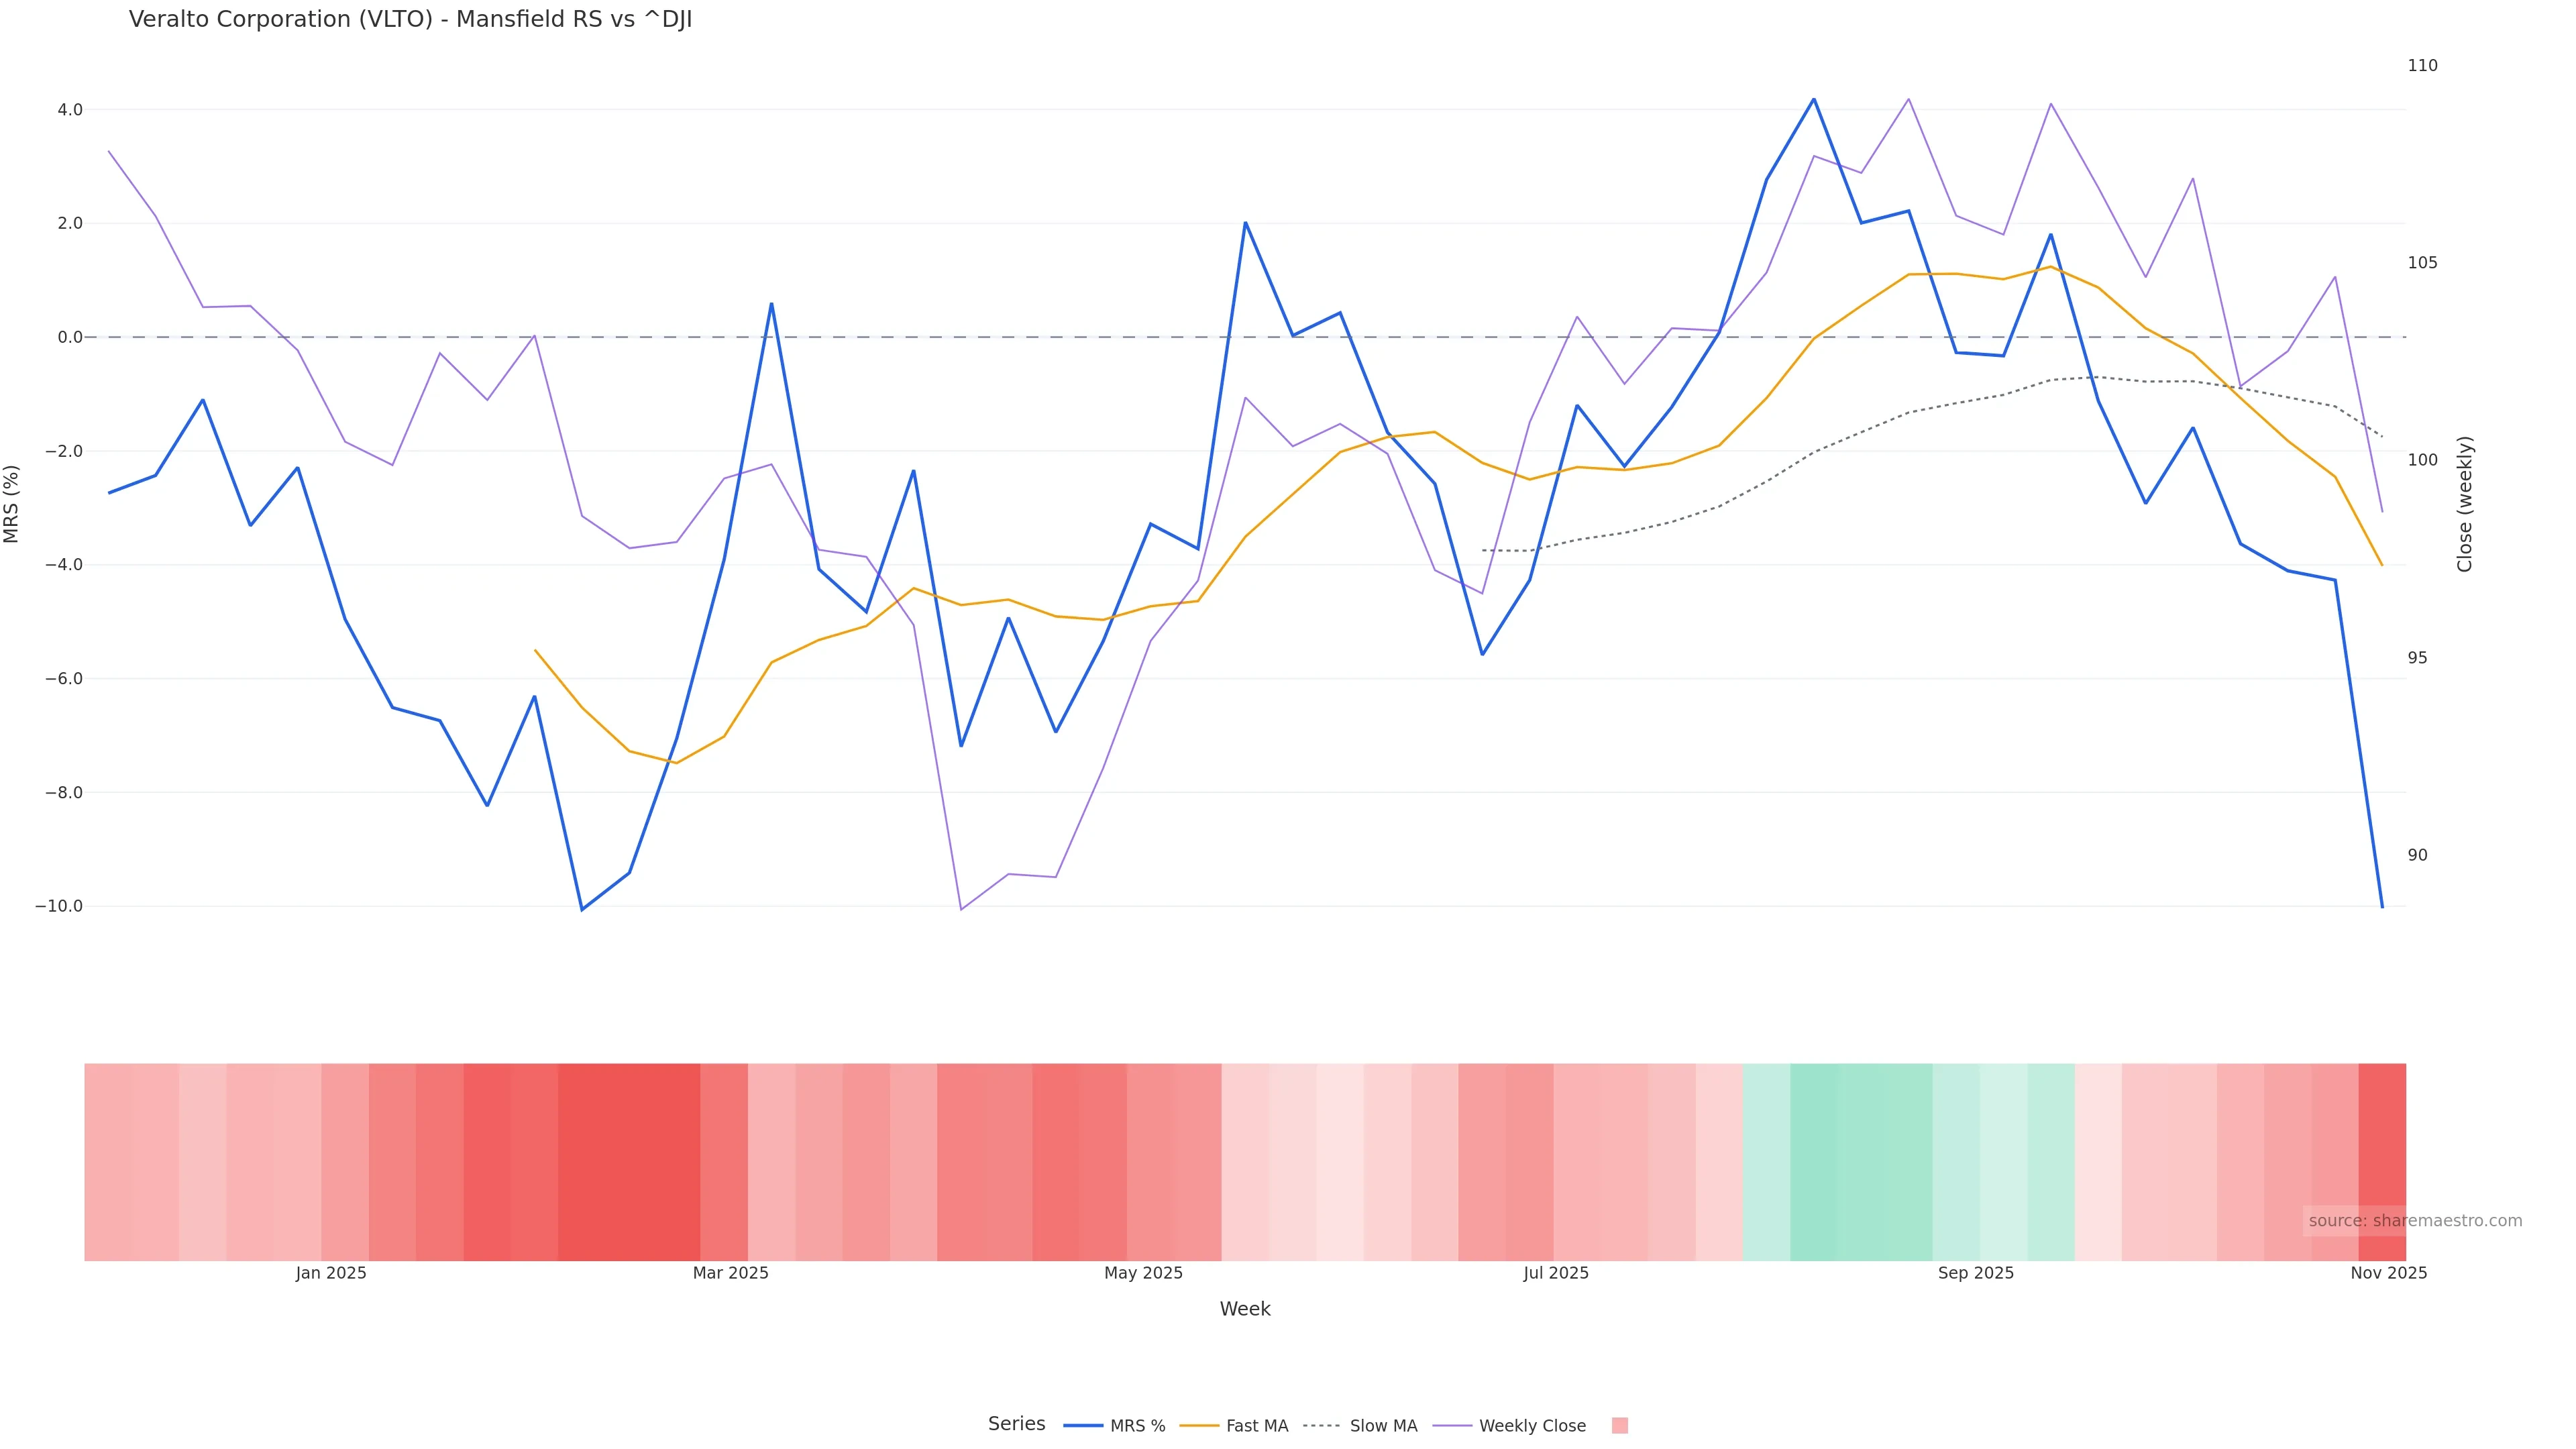Click the −10.0 tick on MRS axis

pos(59,906)
